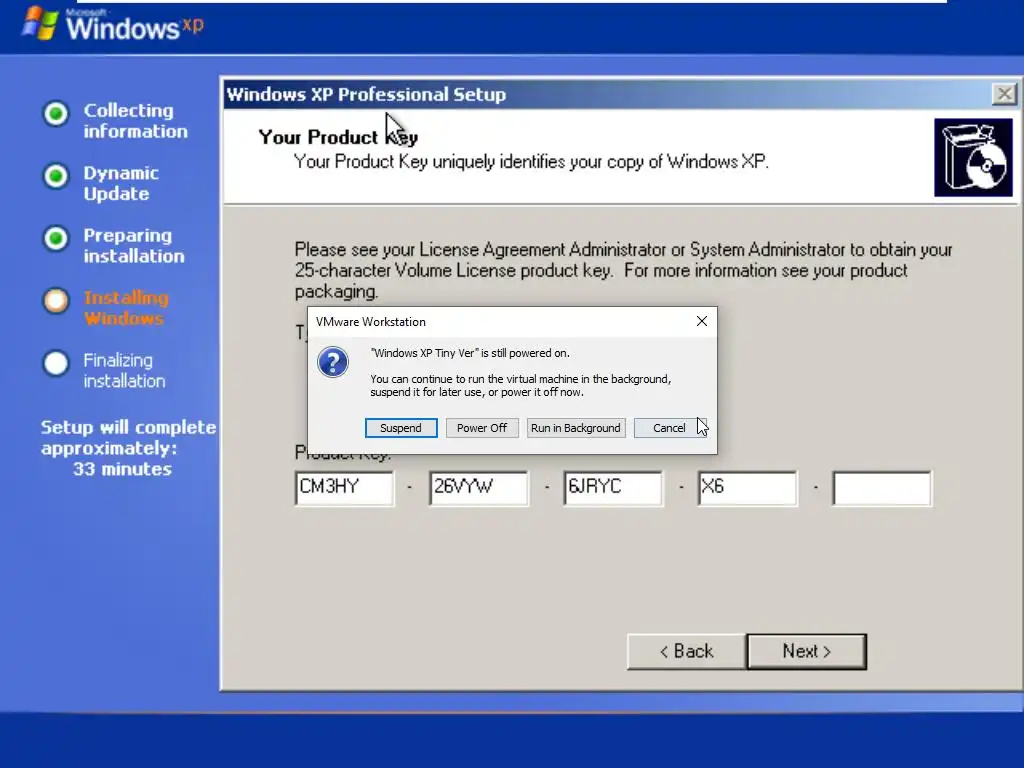Click Preparing installation step indicator
The image size is (1024, 768).
pyautogui.click(x=56, y=238)
